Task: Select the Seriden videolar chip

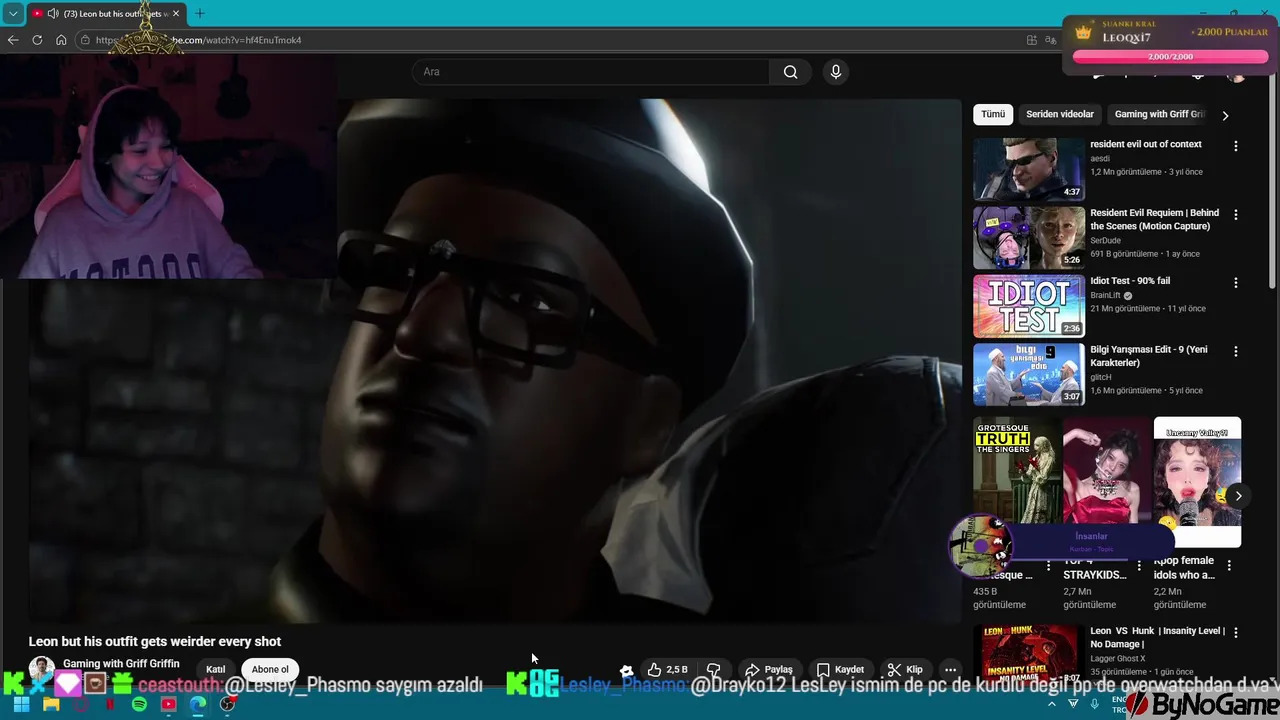Action: [x=1060, y=114]
